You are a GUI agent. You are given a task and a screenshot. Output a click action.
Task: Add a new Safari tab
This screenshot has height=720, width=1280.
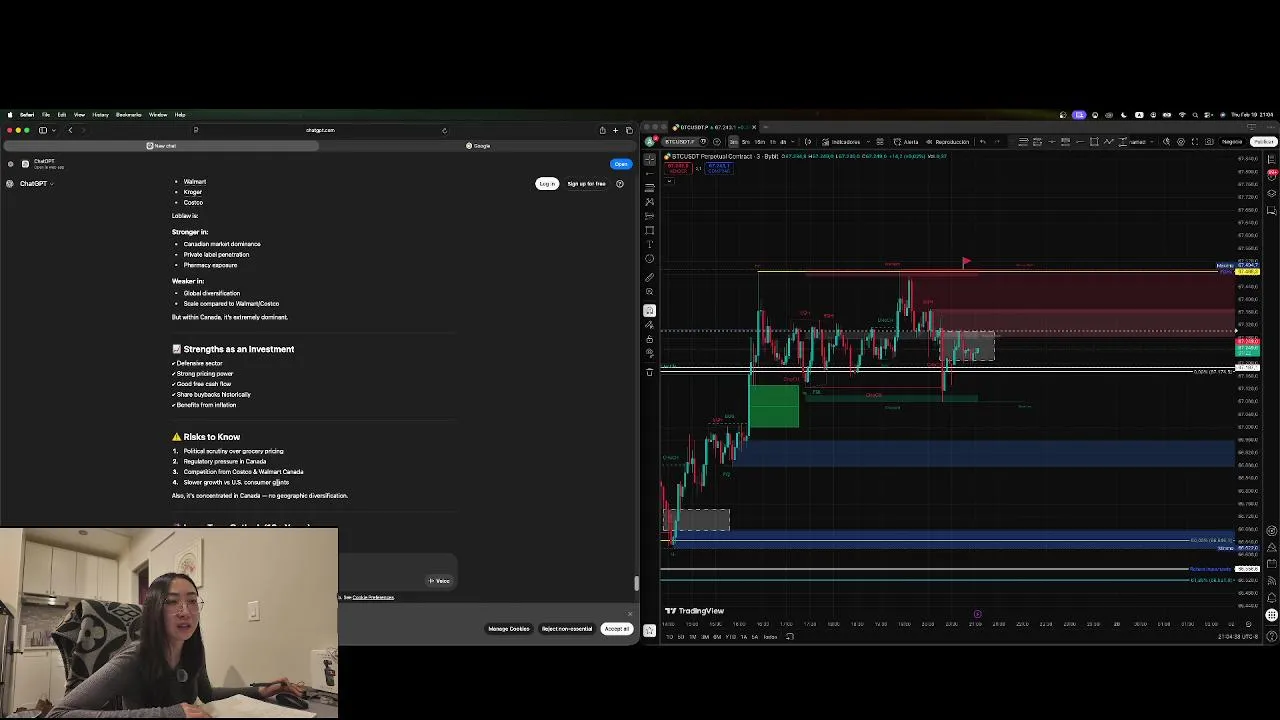click(x=615, y=130)
